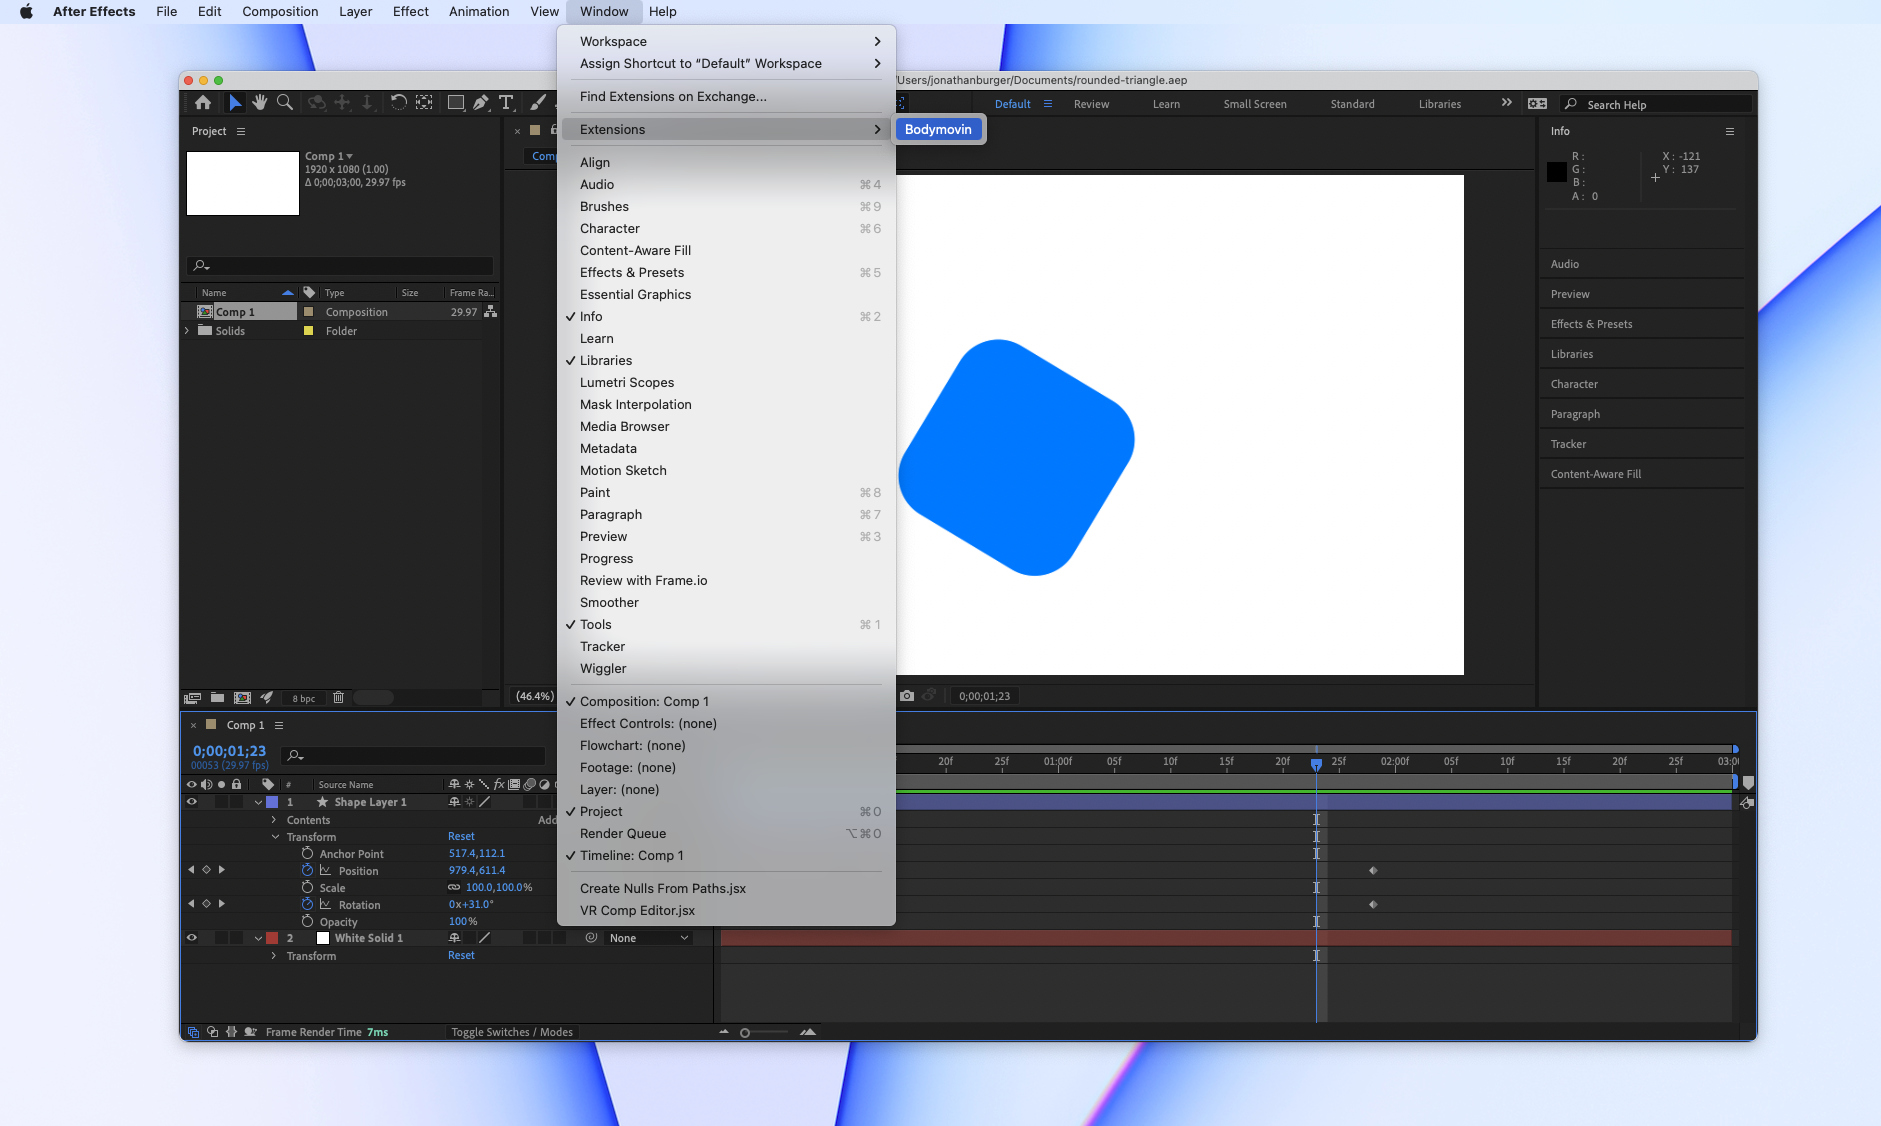The width and height of the screenshot is (1881, 1126).
Task: Select the Type tool
Action: (x=506, y=103)
